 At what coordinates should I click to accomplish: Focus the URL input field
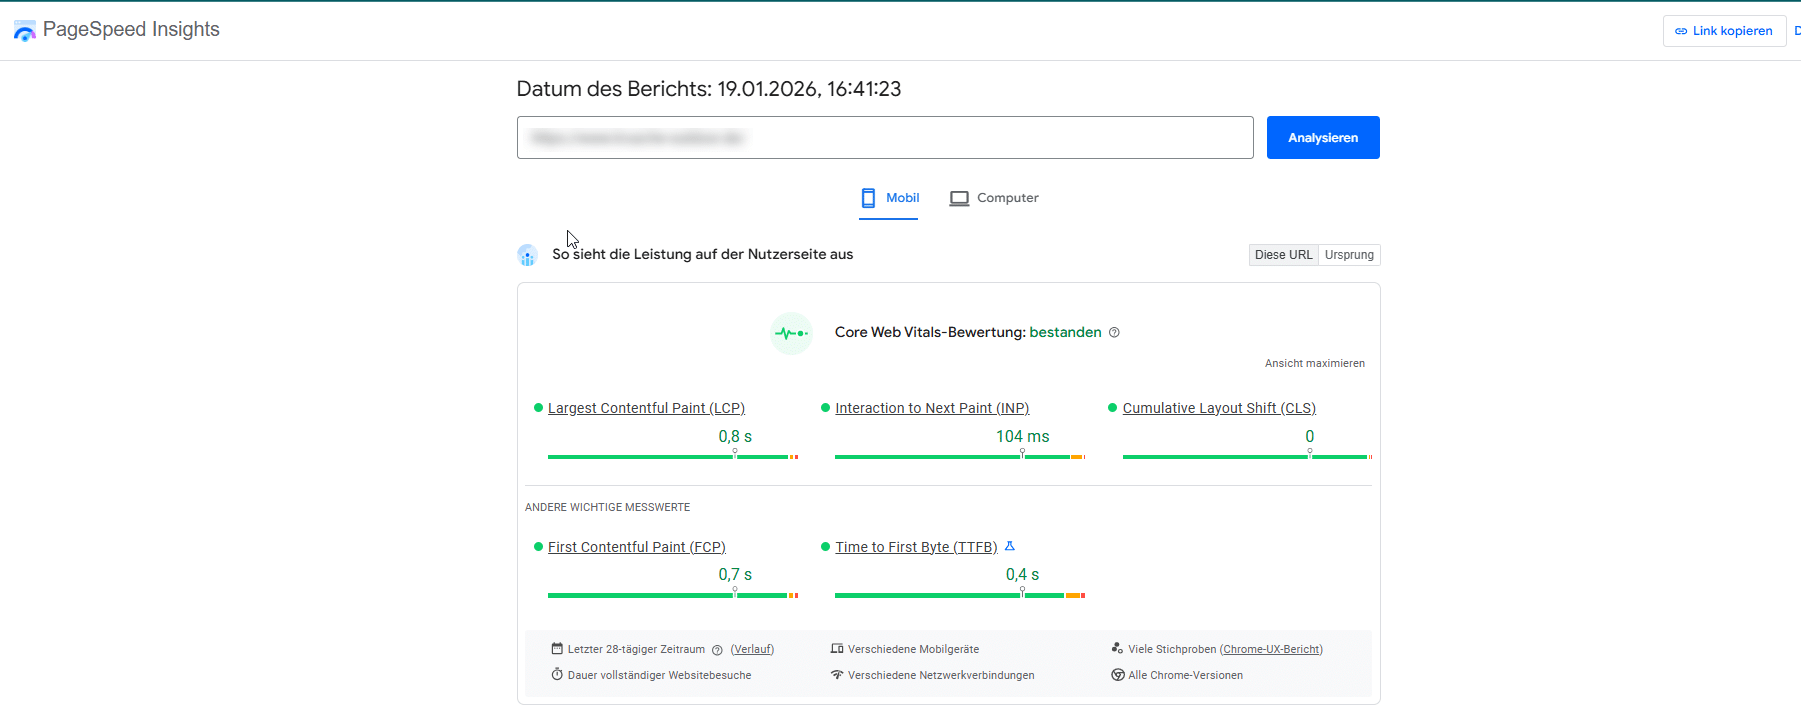[885, 137]
